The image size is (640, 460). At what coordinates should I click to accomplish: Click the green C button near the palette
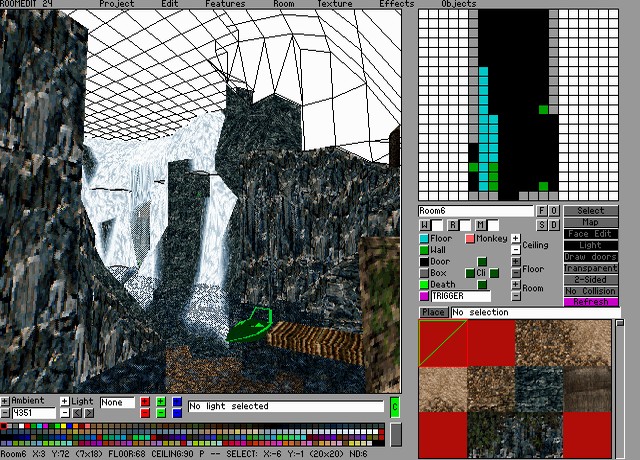pyautogui.click(x=394, y=406)
